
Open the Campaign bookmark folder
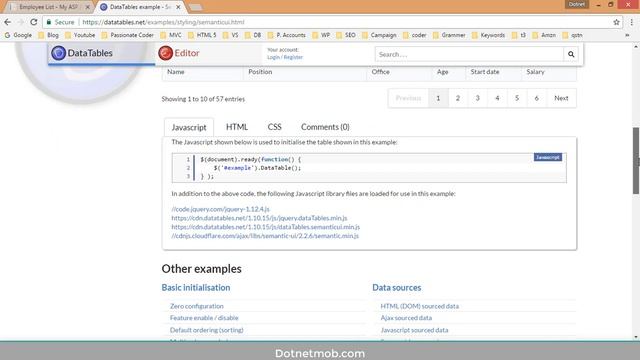(x=379, y=35)
